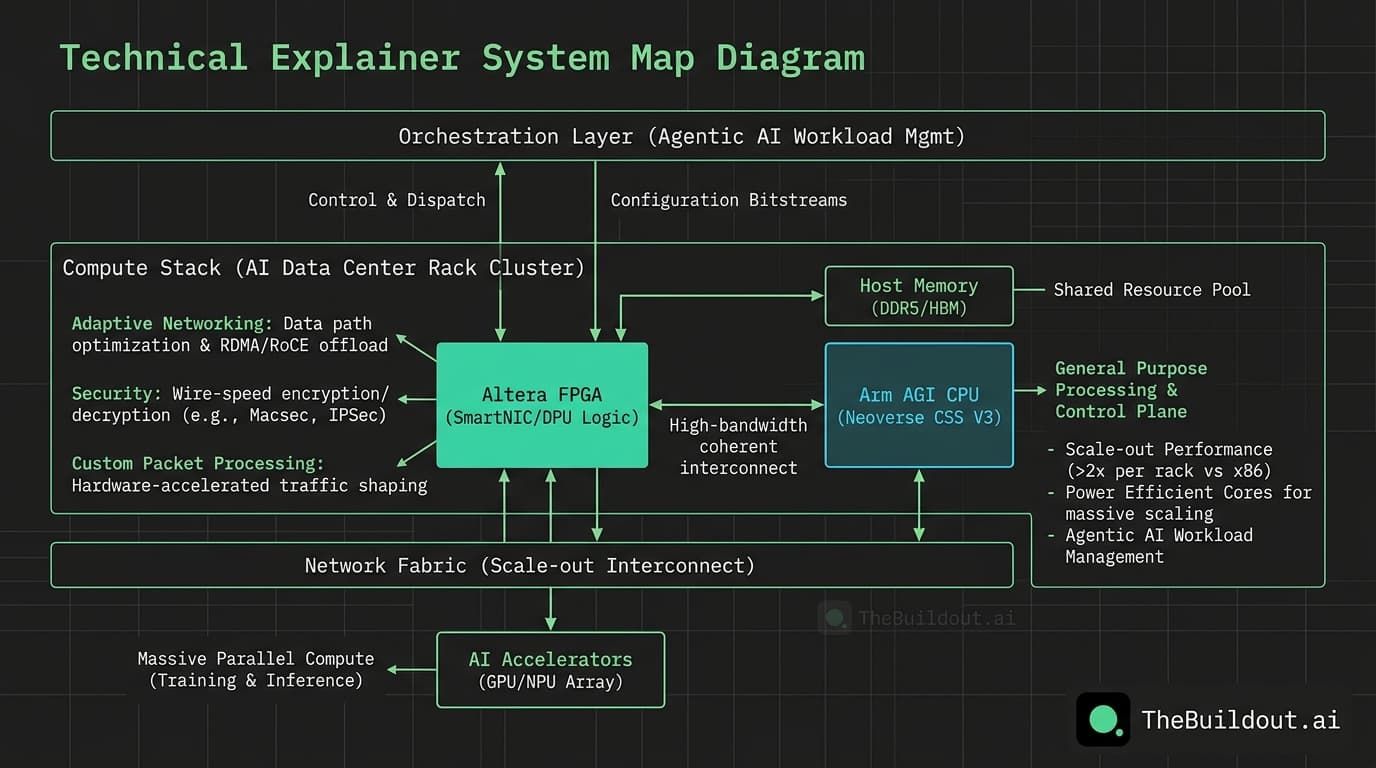The width and height of the screenshot is (1376, 768).
Task: Select the AI Accelerators (GPU/NPU Array) block
Action: (x=550, y=670)
